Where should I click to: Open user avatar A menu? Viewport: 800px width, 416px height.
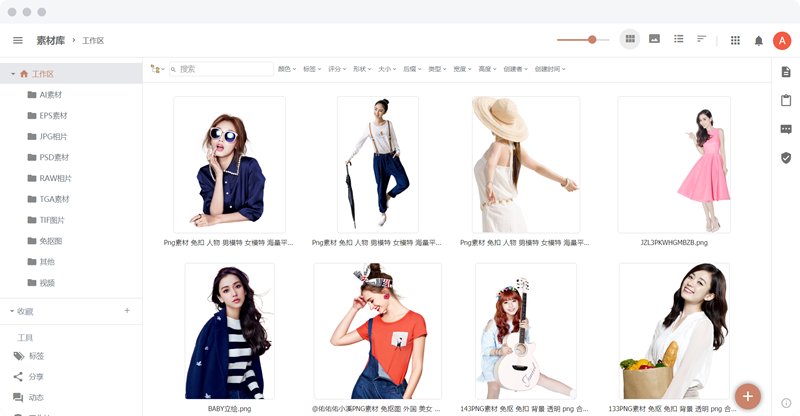tap(782, 41)
